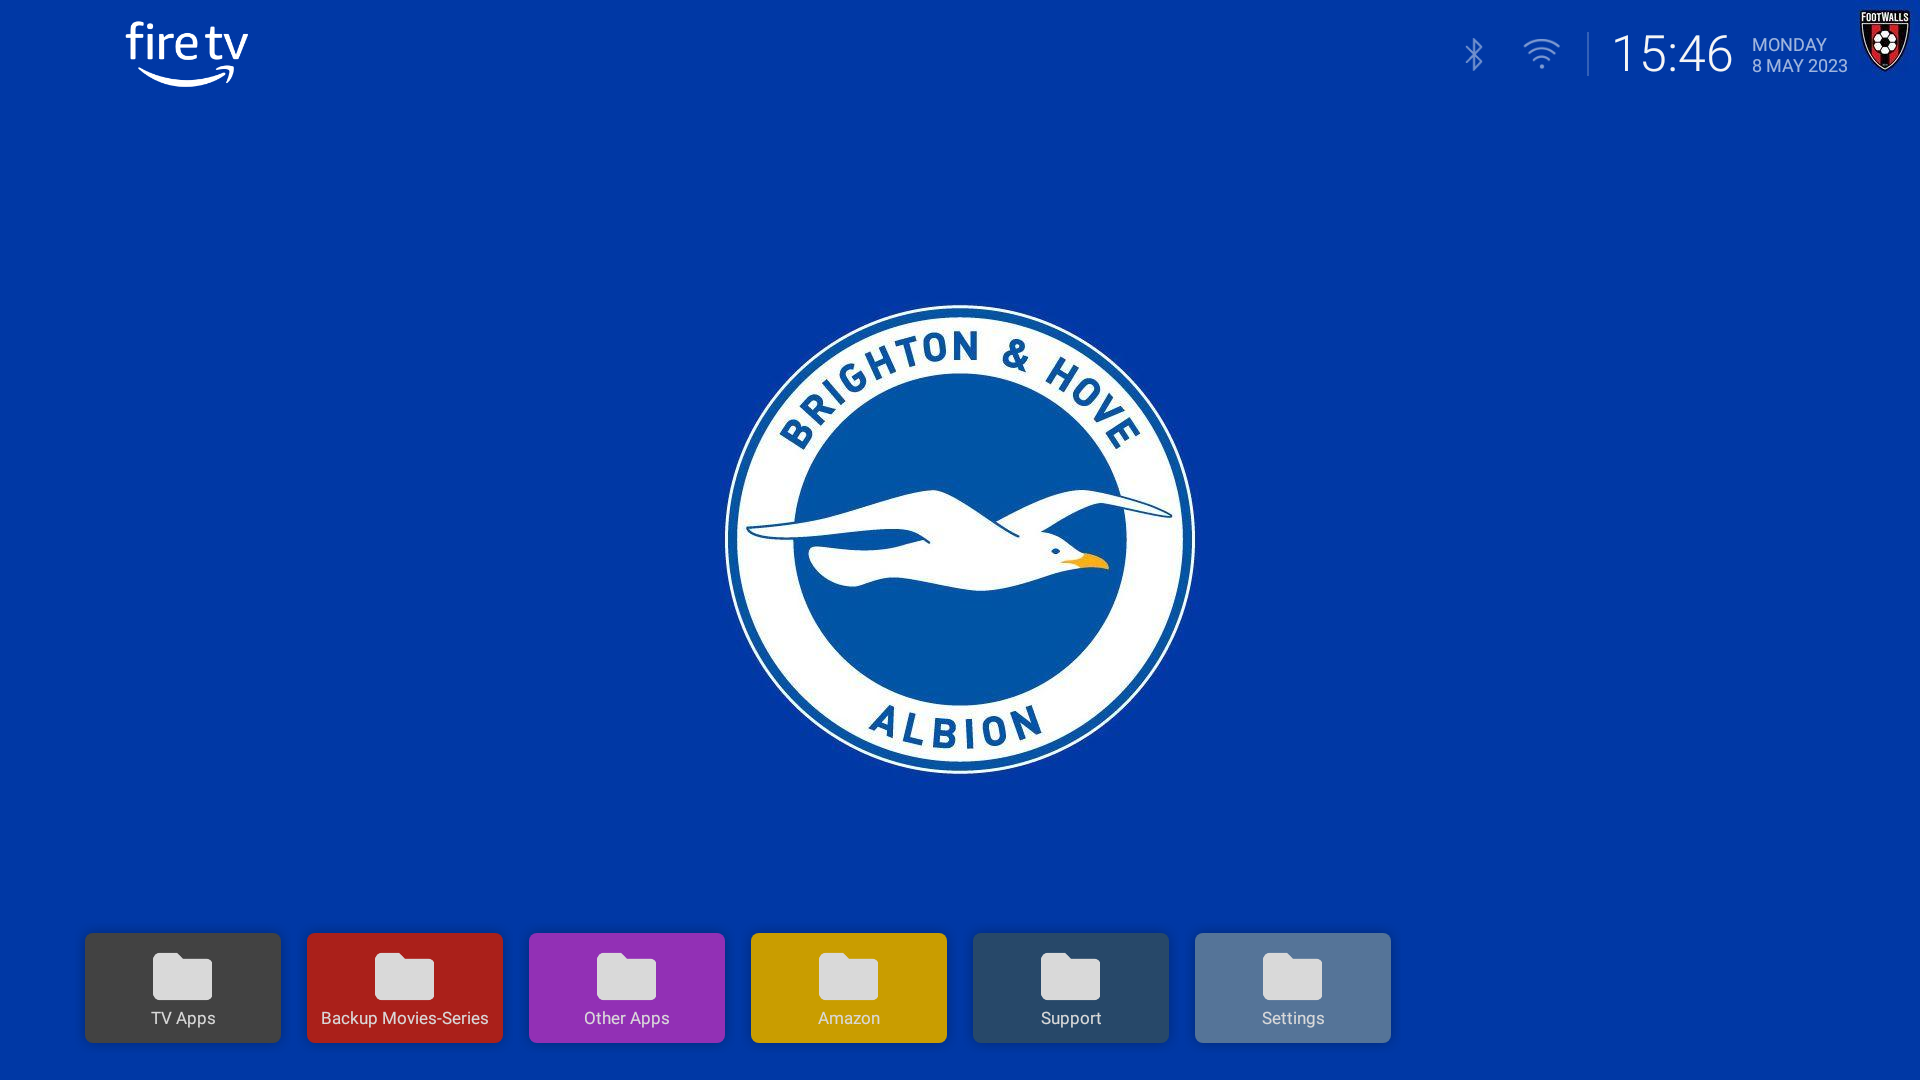Open the Other Apps folder
1920x1080 pixels.
(x=627, y=988)
